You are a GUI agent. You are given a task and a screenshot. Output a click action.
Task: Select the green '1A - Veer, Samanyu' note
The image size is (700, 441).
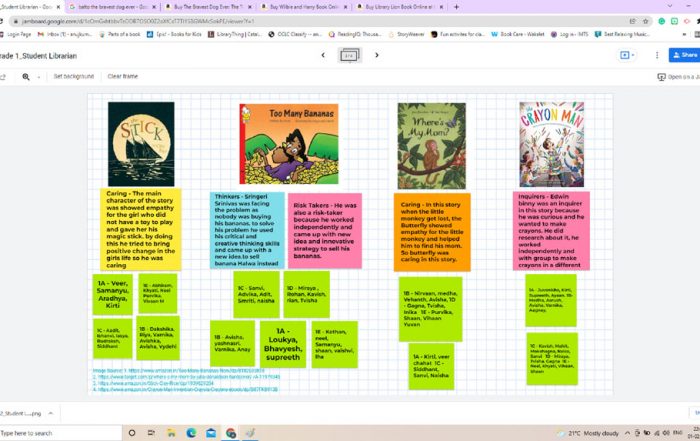click(112, 295)
